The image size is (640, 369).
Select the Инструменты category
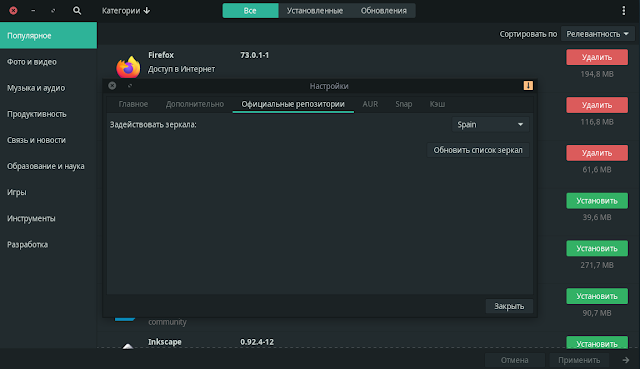pos(48,218)
